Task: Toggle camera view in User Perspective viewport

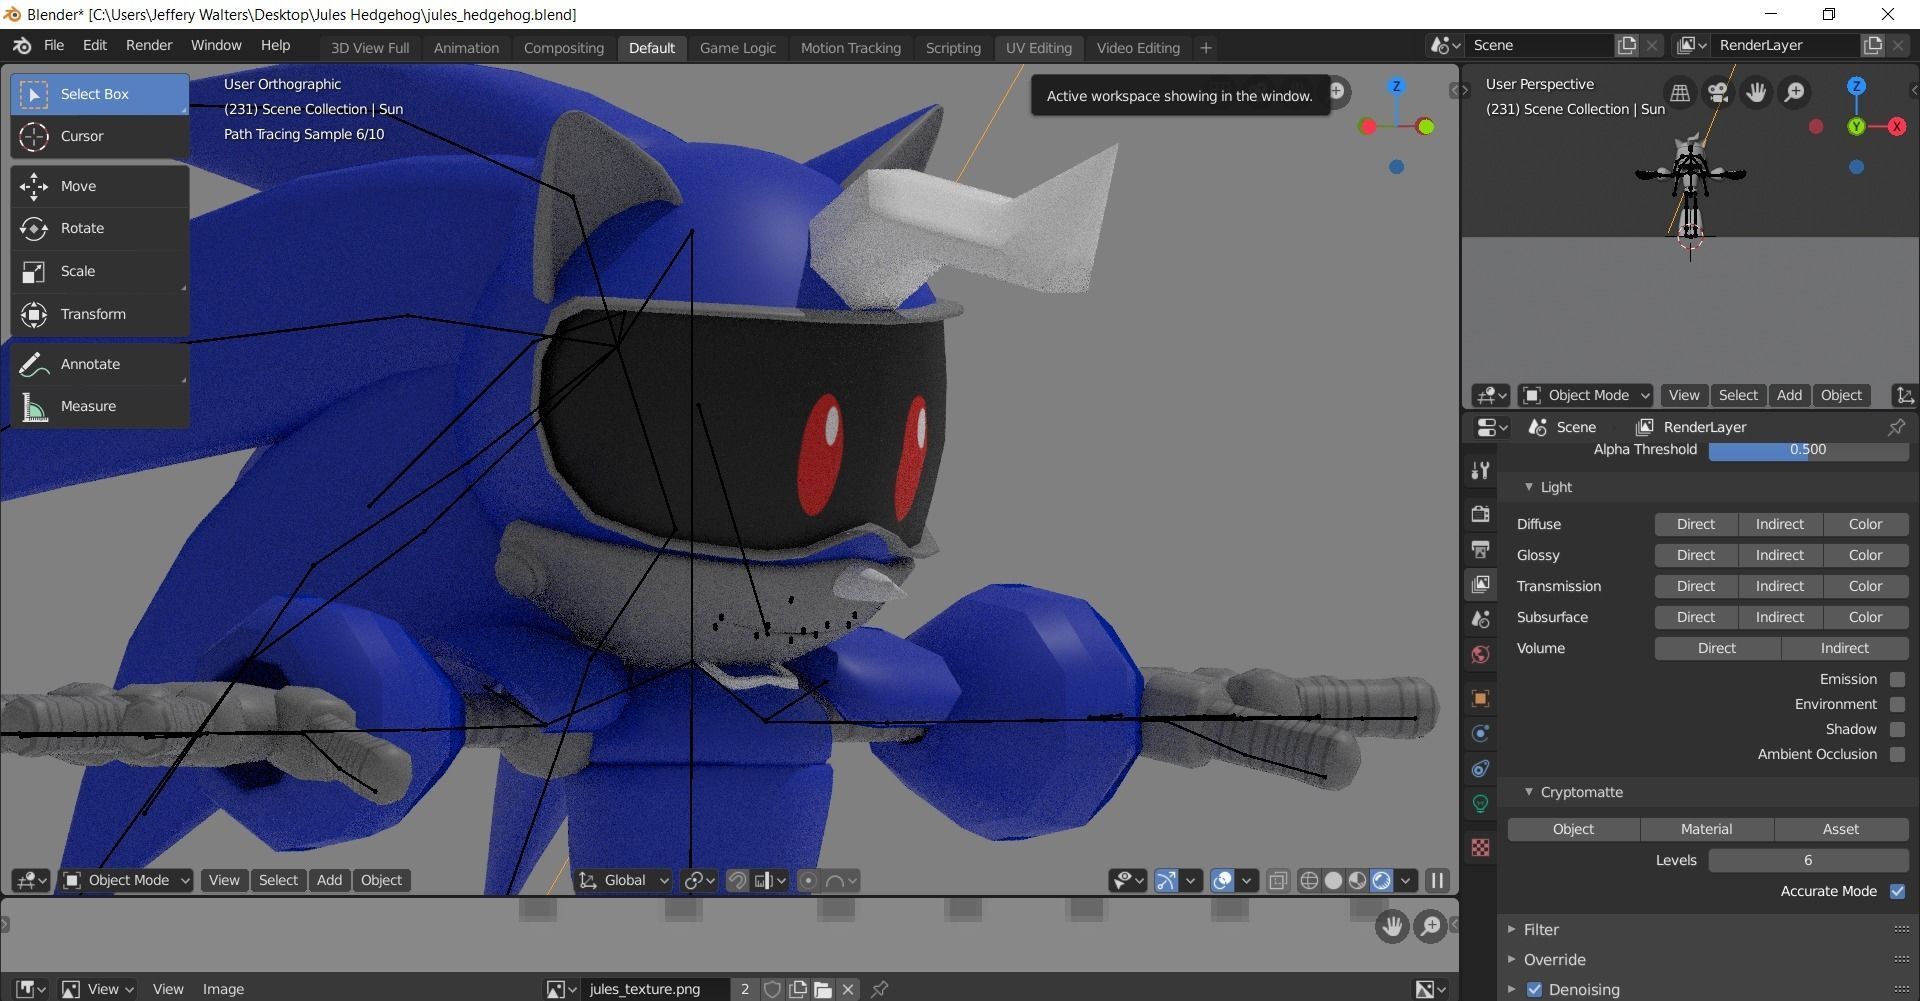Action: pos(1718,93)
